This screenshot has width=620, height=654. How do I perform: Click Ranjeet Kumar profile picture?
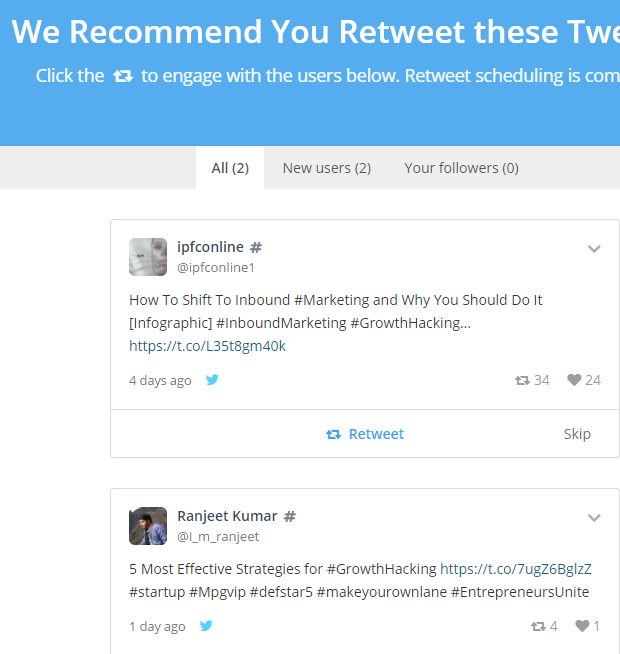[148, 526]
